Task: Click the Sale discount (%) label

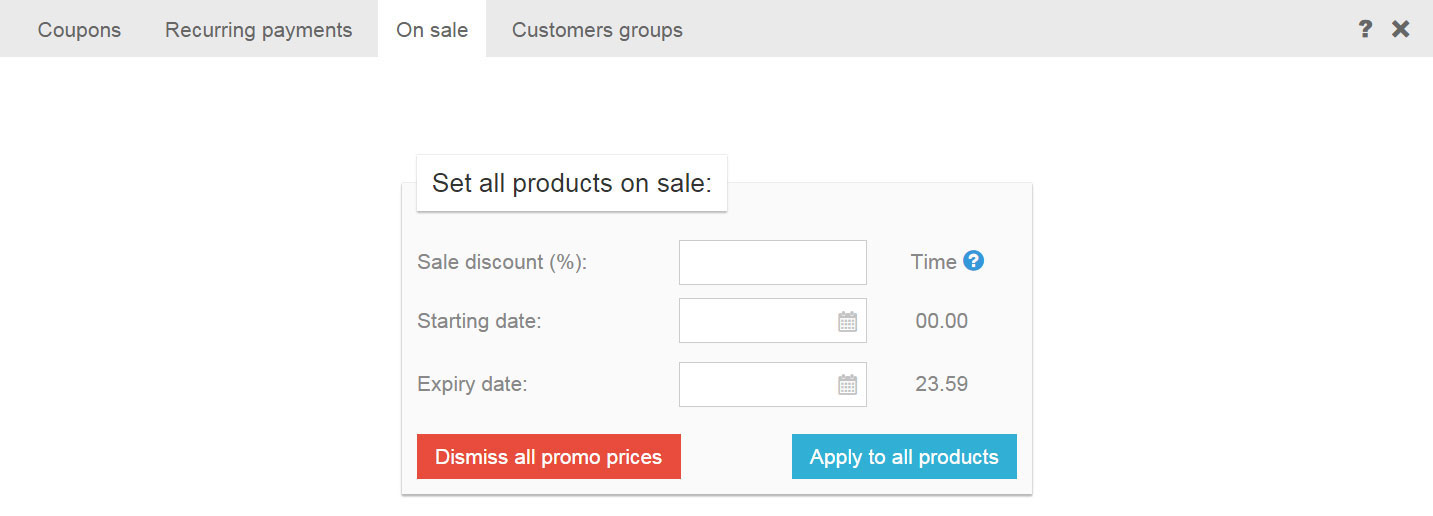Action: 502,262
